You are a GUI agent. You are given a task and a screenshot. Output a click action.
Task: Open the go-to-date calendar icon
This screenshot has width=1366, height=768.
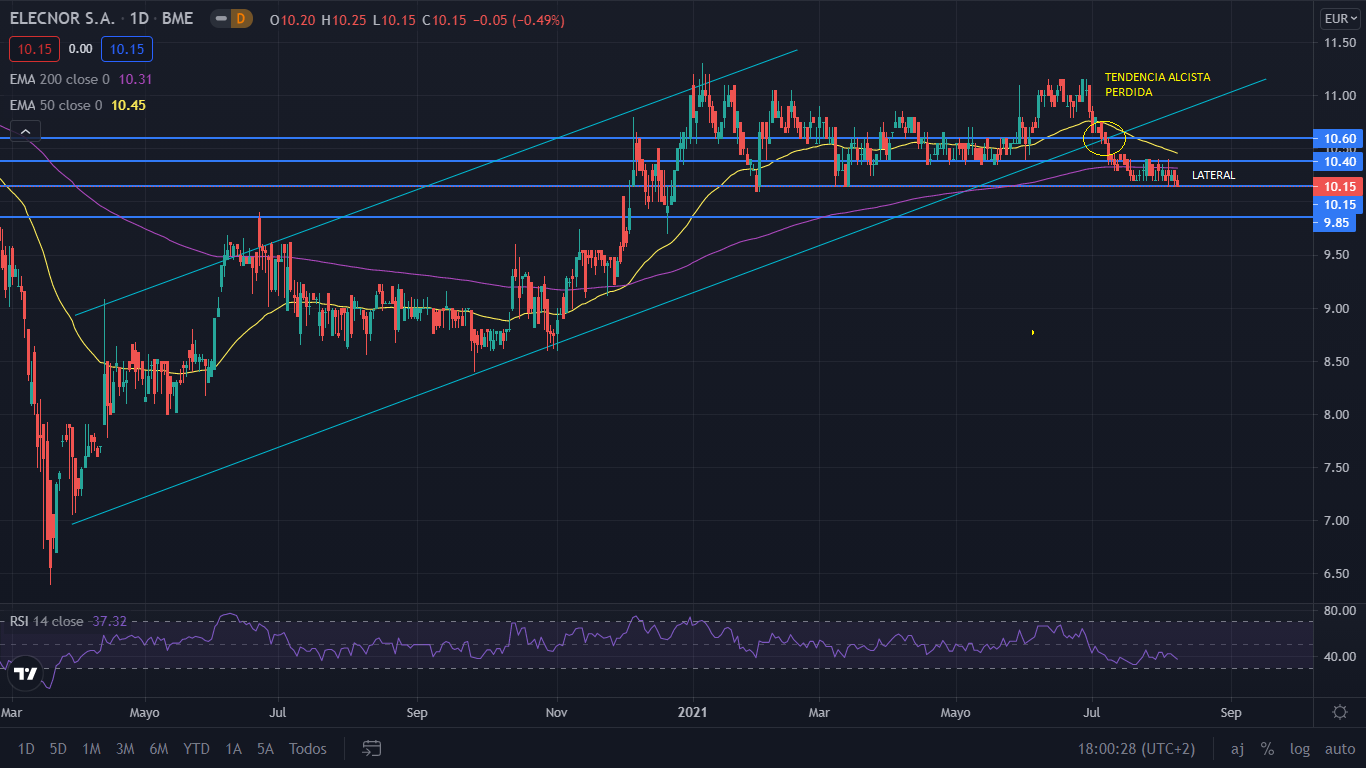[x=372, y=748]
